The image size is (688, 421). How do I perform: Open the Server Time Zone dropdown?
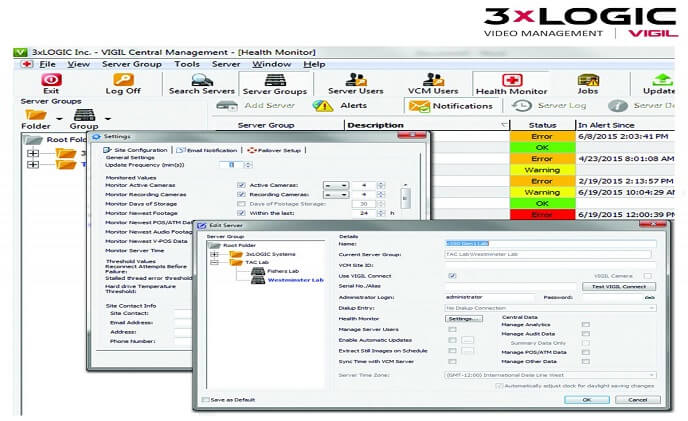(x=550, y=375)
